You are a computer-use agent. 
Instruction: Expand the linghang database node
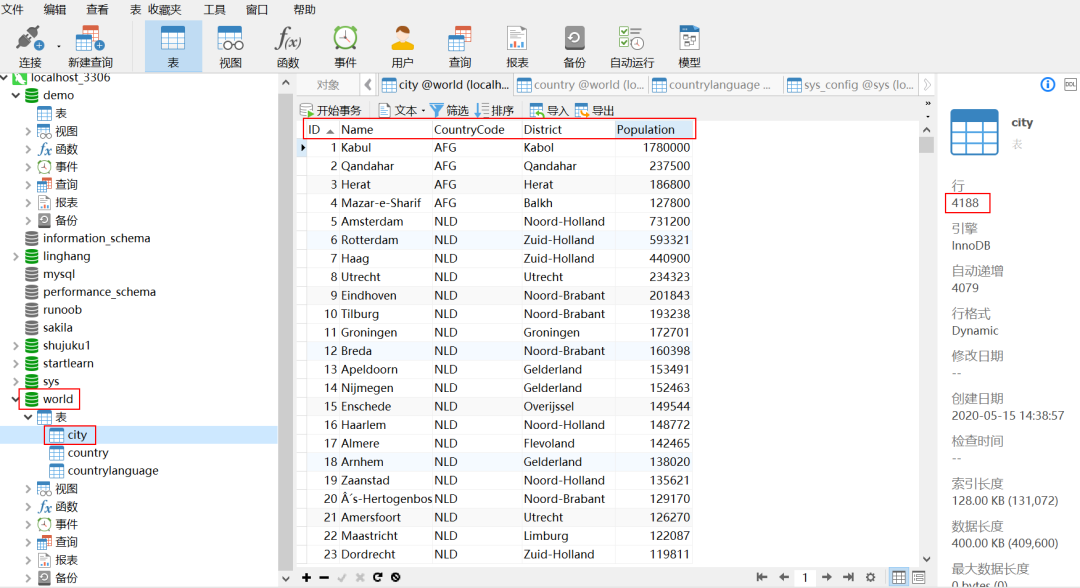15,256
